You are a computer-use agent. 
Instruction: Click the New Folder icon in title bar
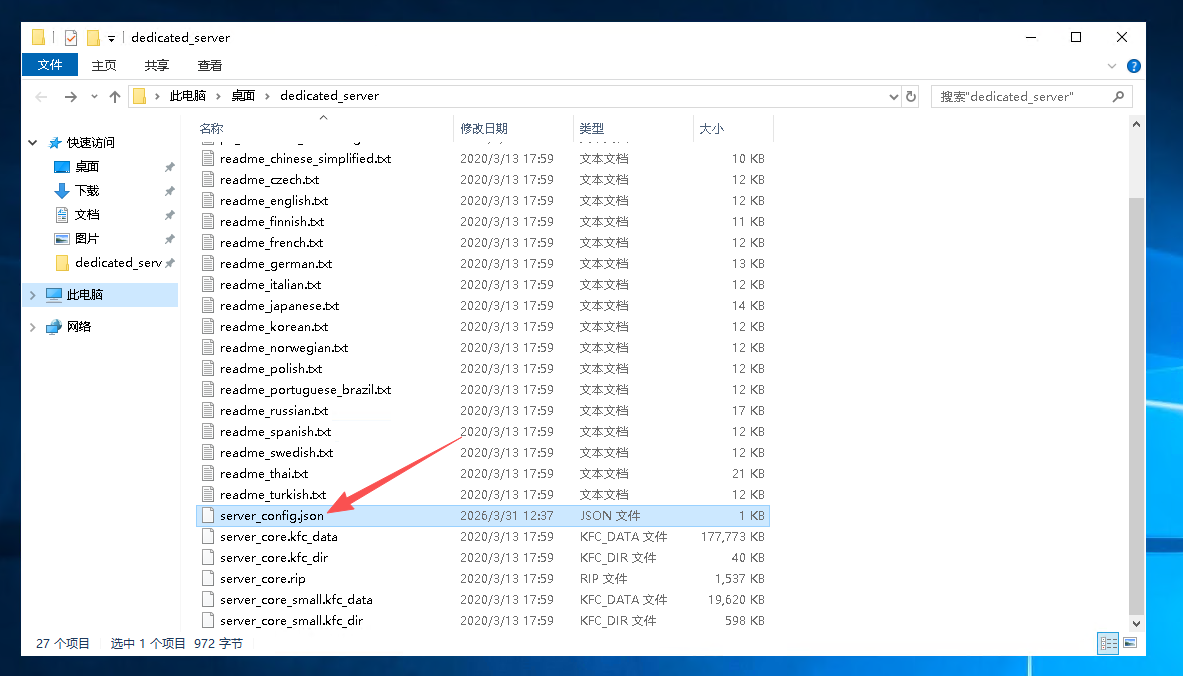93,38
